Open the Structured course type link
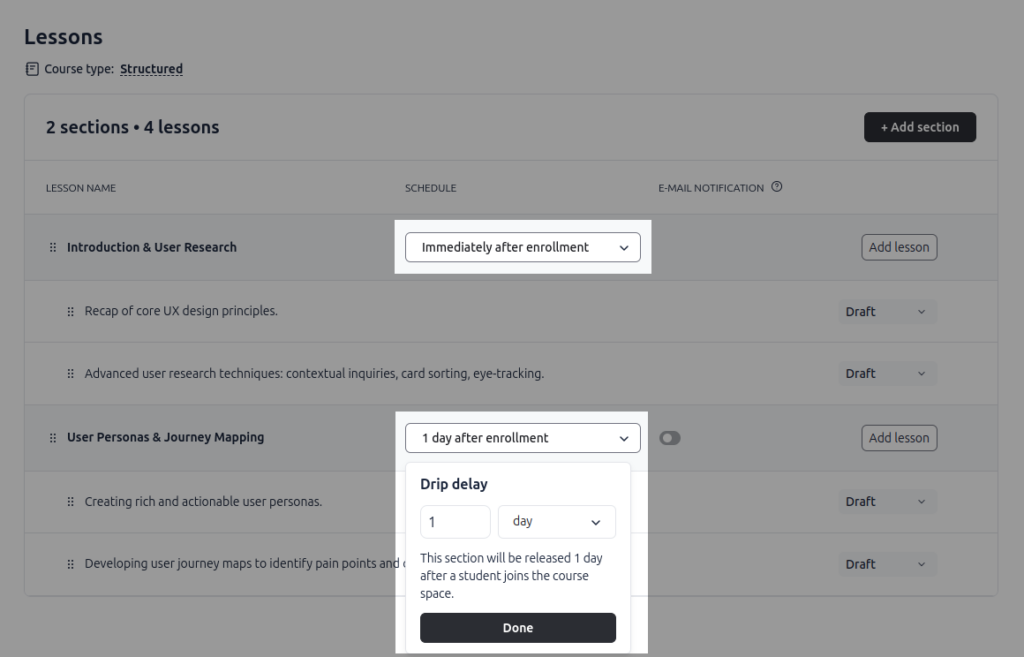This screenshot has width=1024, height=657. tap(151, 68)
